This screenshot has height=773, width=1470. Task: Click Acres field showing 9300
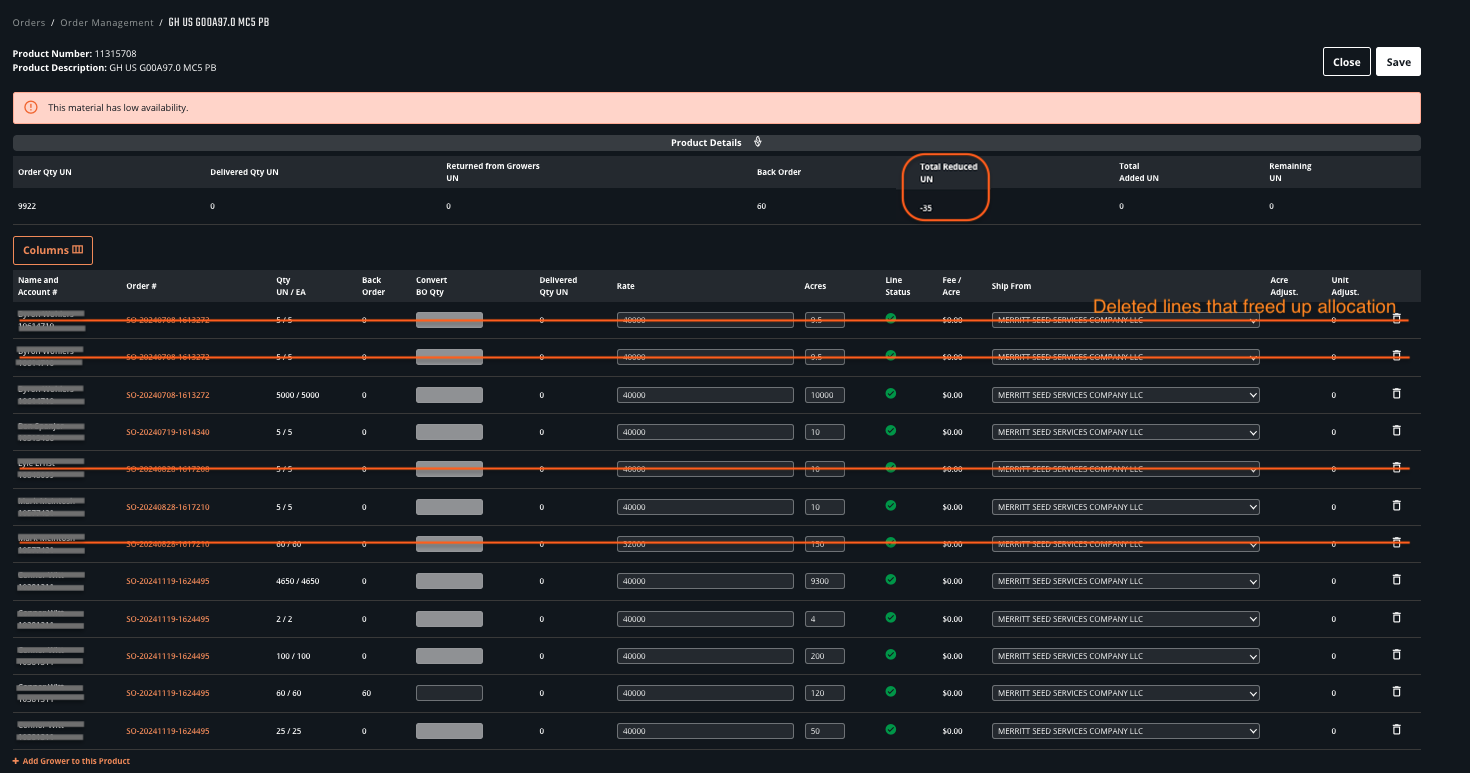[825, 581]
